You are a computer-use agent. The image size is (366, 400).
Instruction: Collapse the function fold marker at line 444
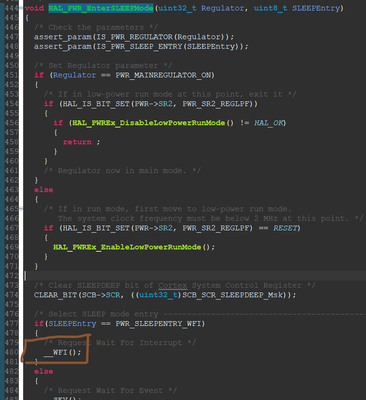(21, 8)
